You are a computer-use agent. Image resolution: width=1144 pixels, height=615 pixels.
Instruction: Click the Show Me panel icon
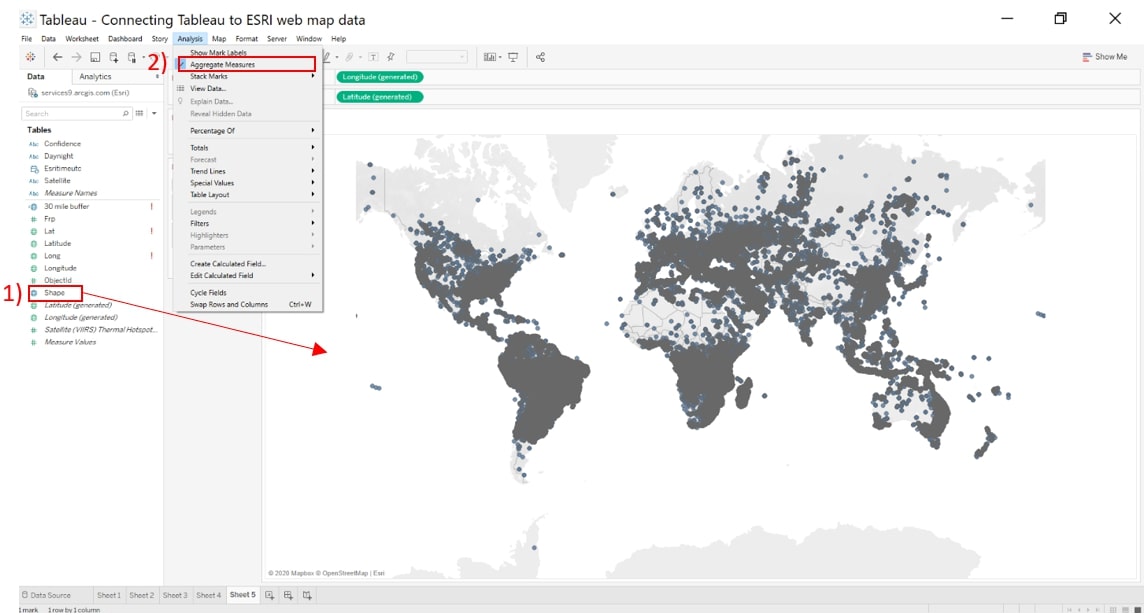pos(1087,57)
